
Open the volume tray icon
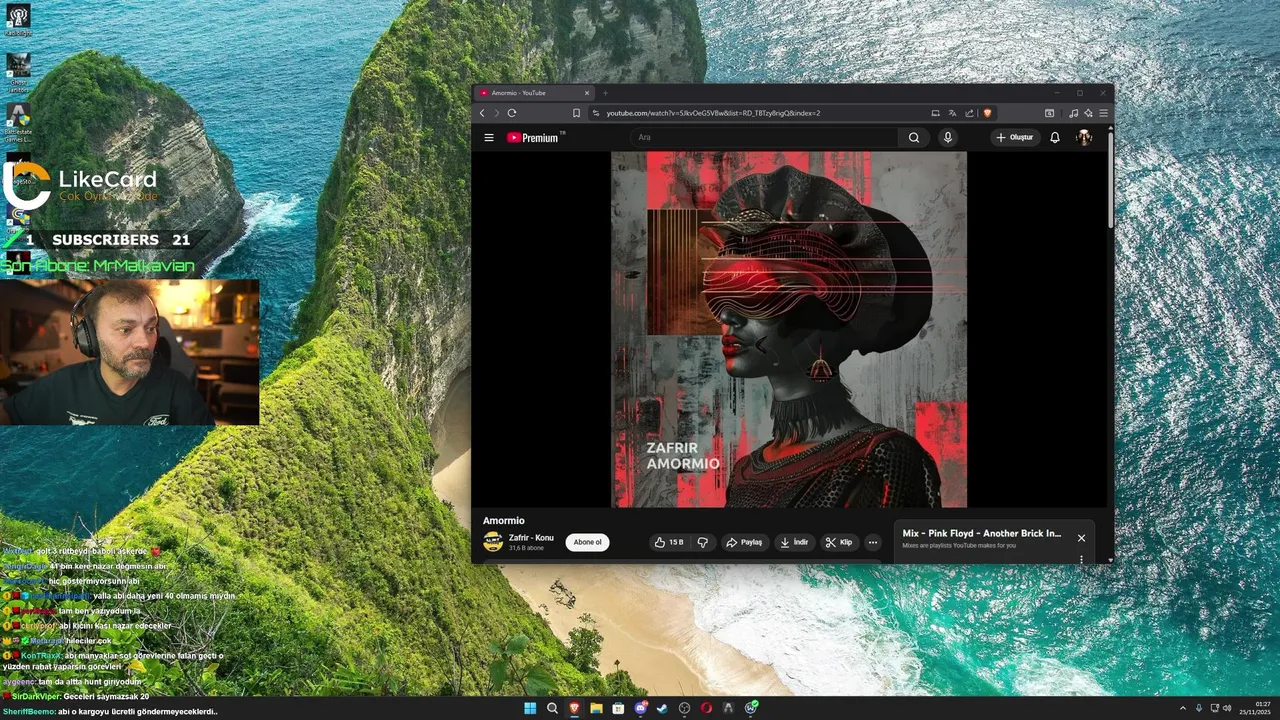(x=1227, y=708)
